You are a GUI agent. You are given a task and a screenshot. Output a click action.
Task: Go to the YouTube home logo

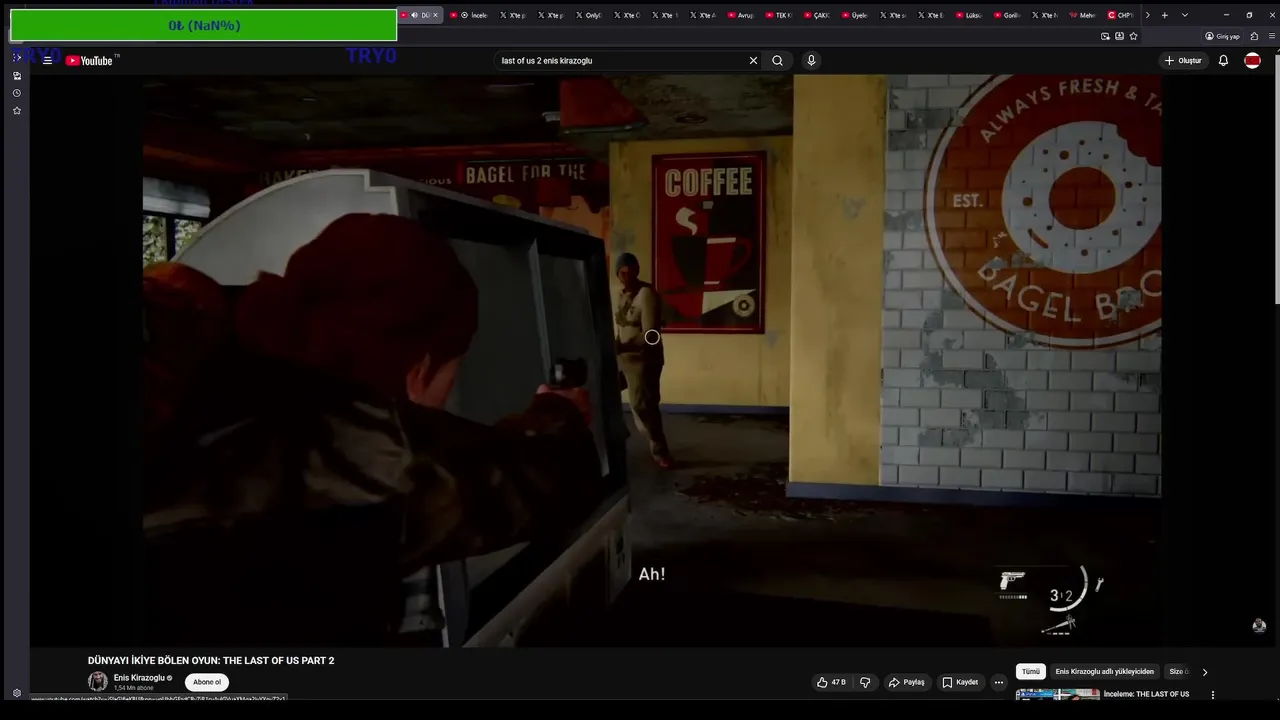coord(90,61)
